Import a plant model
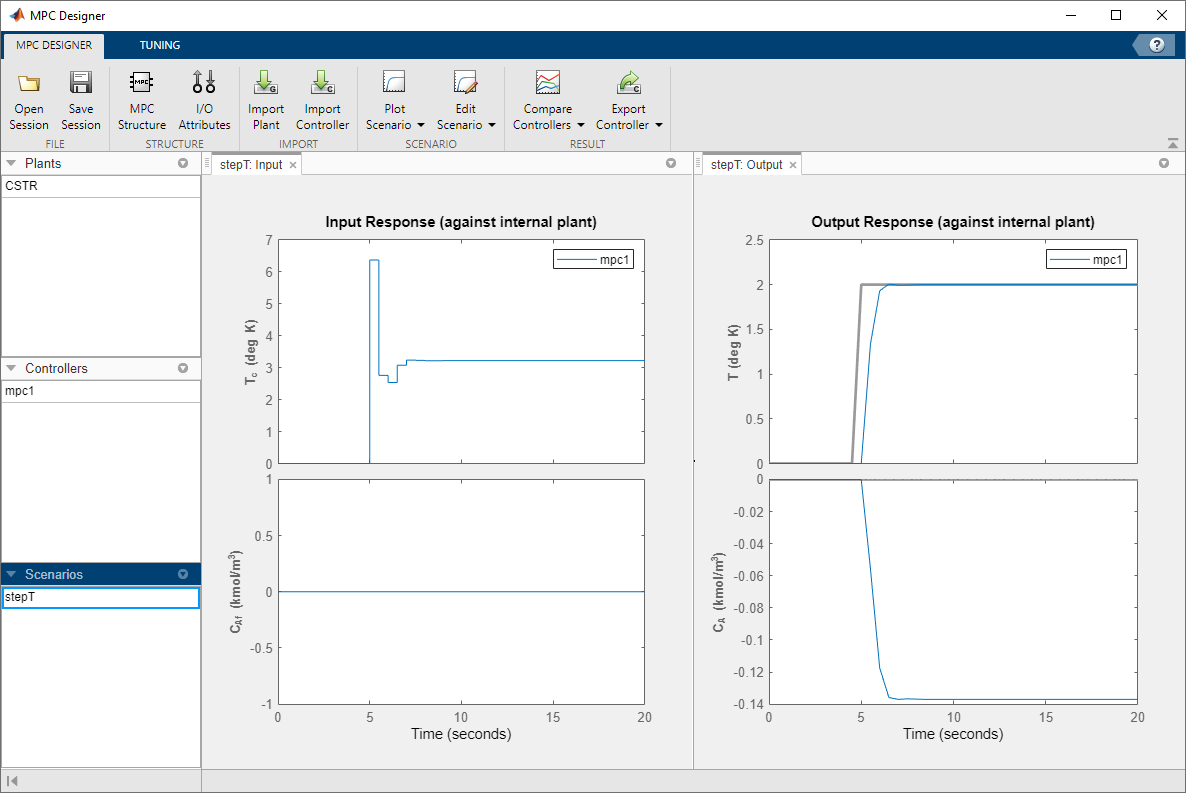Image resolution: width=1186 pixels, height=793 pixels. pyautogui.click(x=265, y=97)
